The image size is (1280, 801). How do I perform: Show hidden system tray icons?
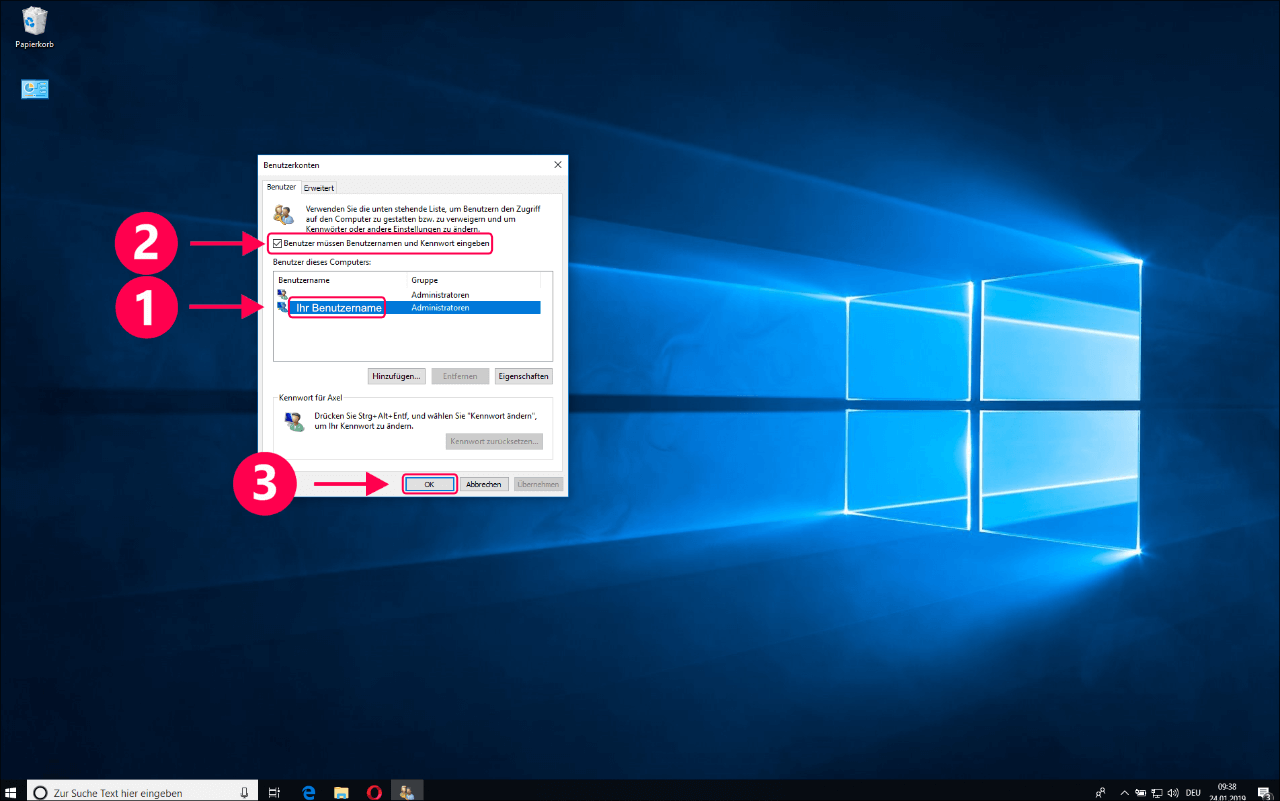1124,792
